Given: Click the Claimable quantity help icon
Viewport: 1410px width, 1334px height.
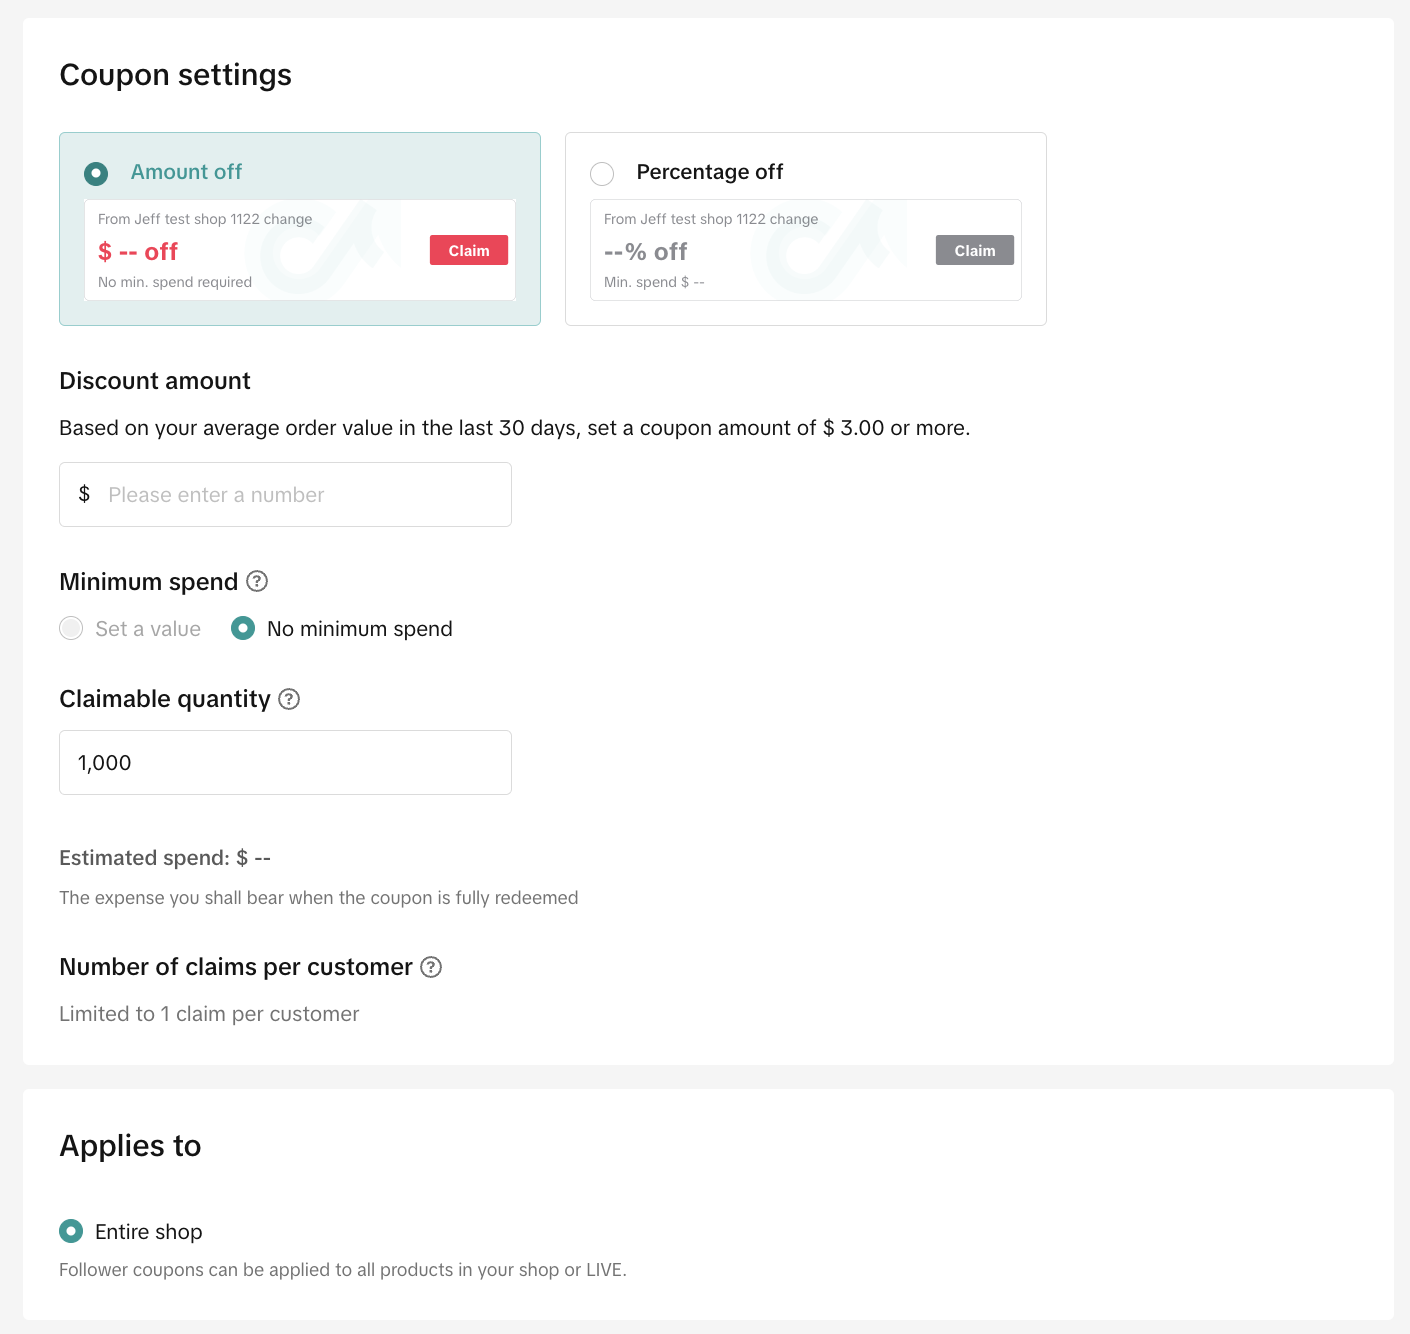Looking at the screenshot, I should click(289, 699).
